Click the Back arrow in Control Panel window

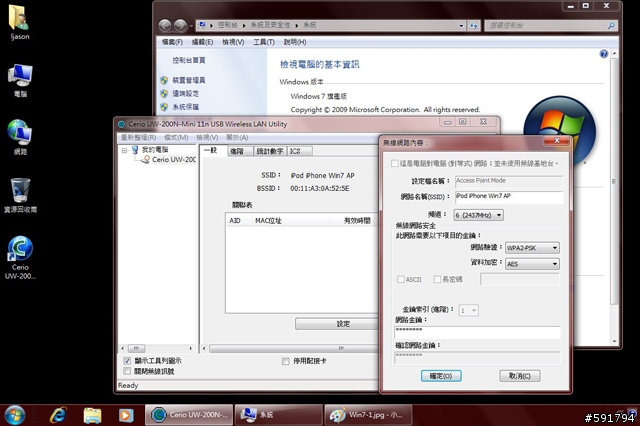165,25
